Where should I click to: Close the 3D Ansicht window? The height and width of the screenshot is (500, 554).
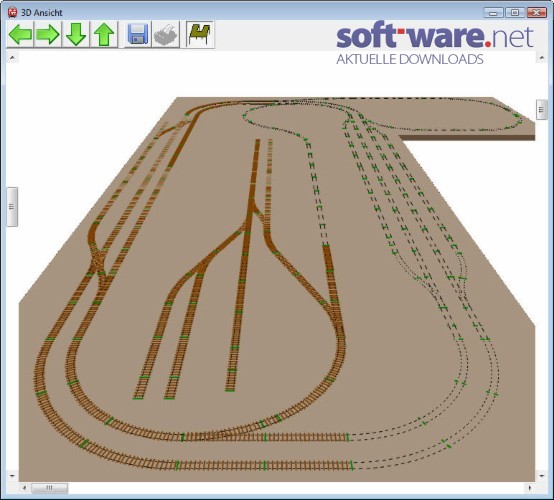click(537, 13)
